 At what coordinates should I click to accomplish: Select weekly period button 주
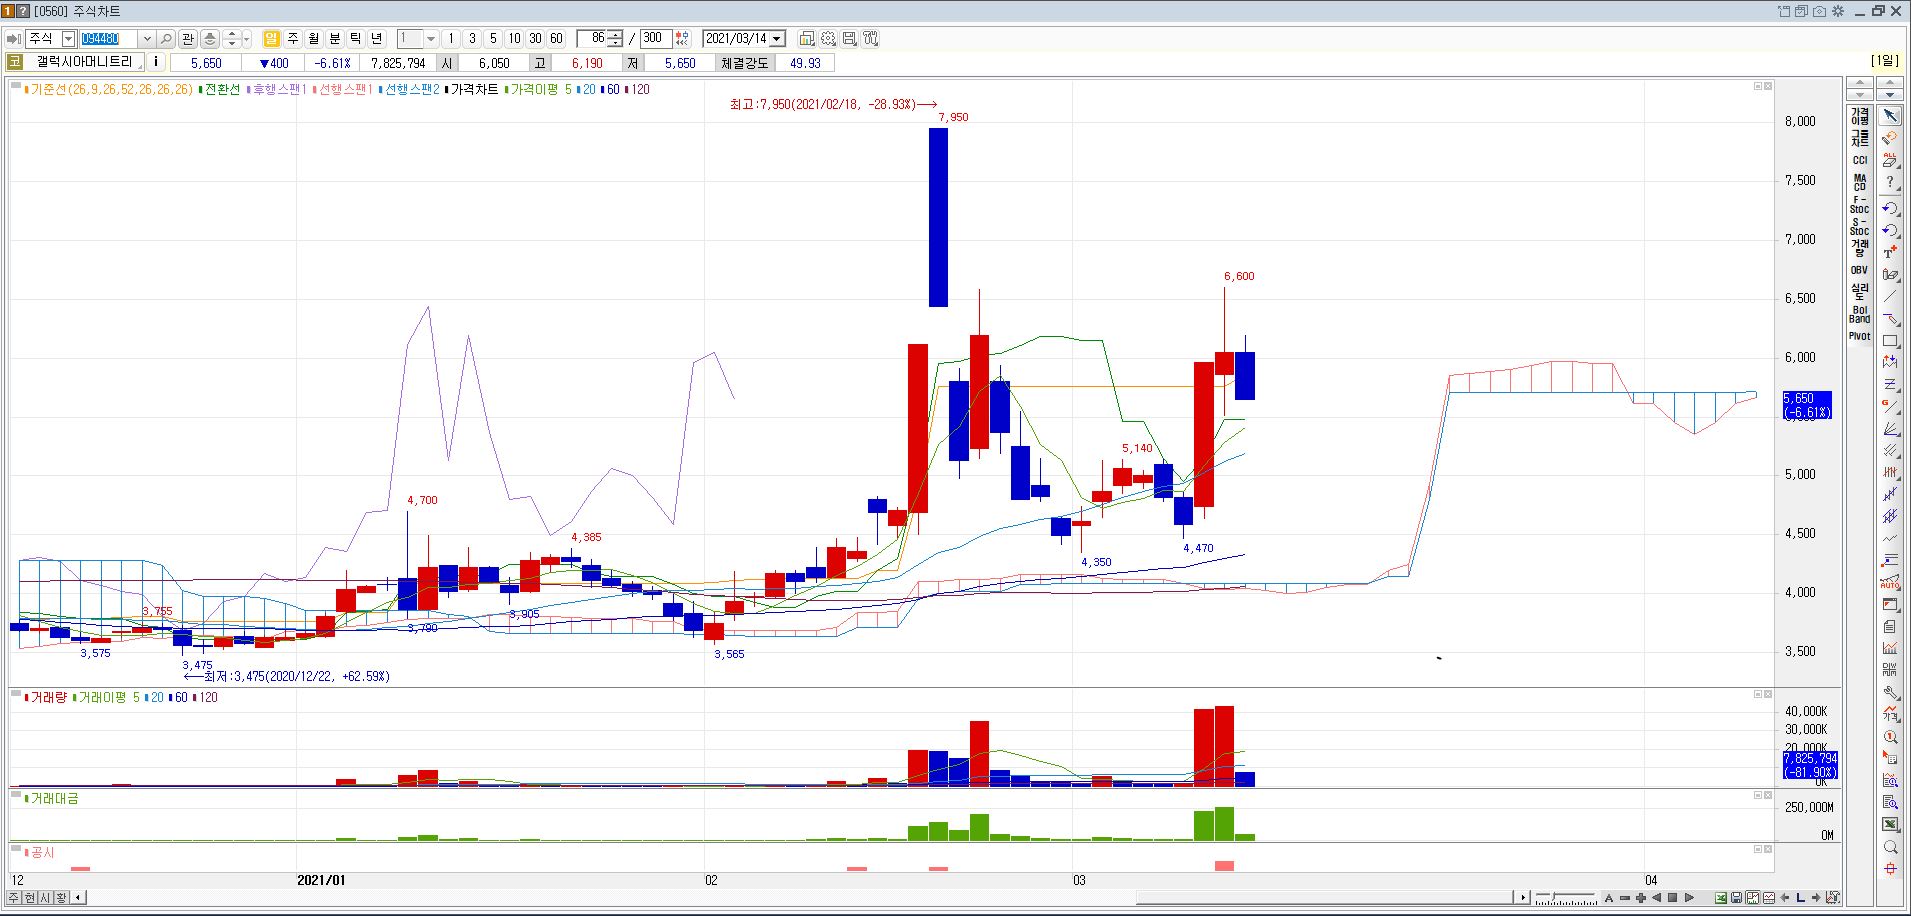pyautogui.click(x=293, y=39)
